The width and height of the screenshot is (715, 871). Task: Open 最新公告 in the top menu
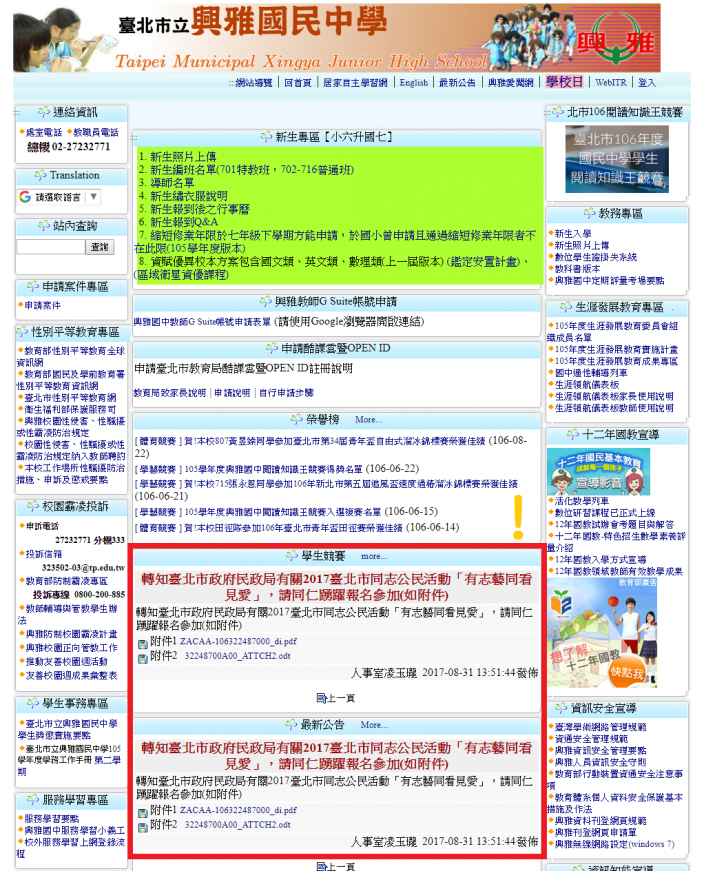tap(457, 83)
